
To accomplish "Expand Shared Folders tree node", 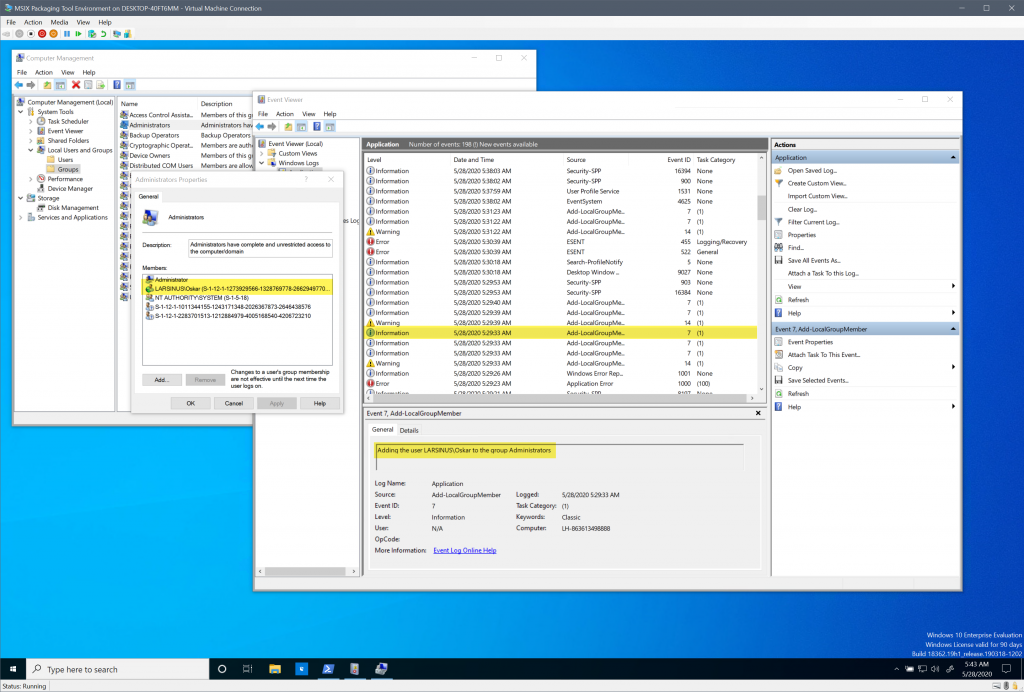I will 31,140.
